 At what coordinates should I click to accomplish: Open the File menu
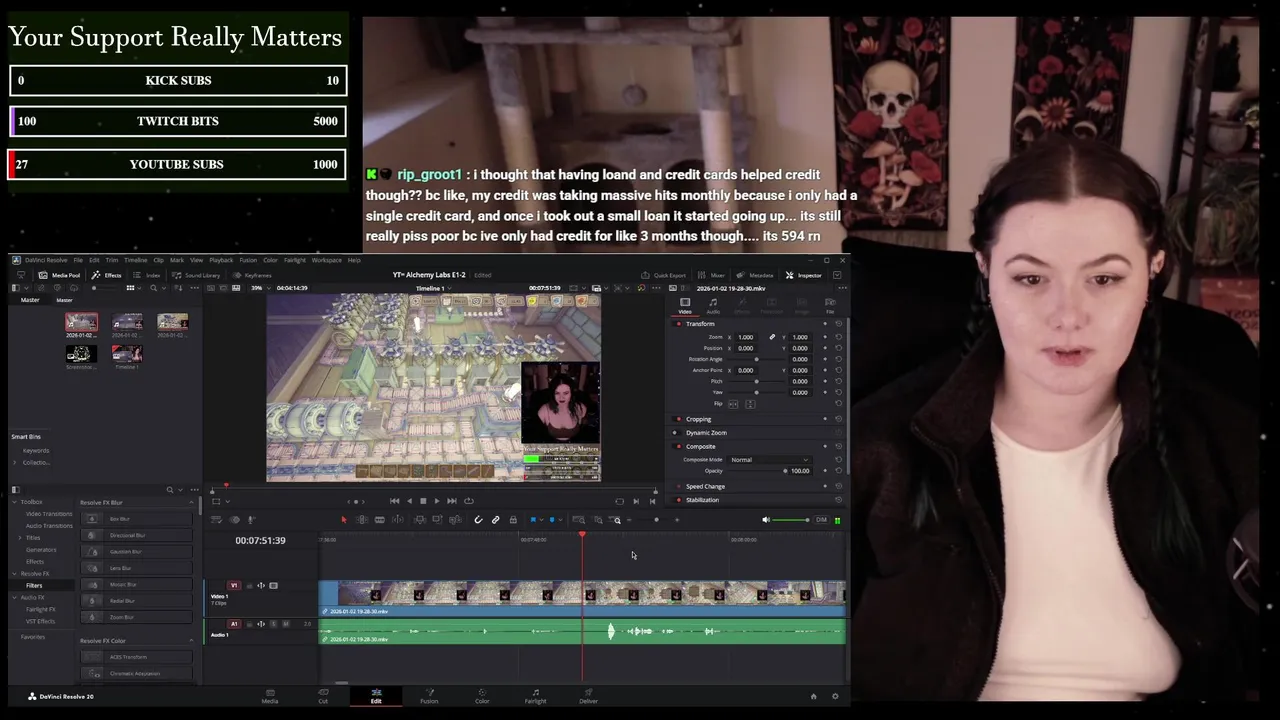tap(78, 260)
